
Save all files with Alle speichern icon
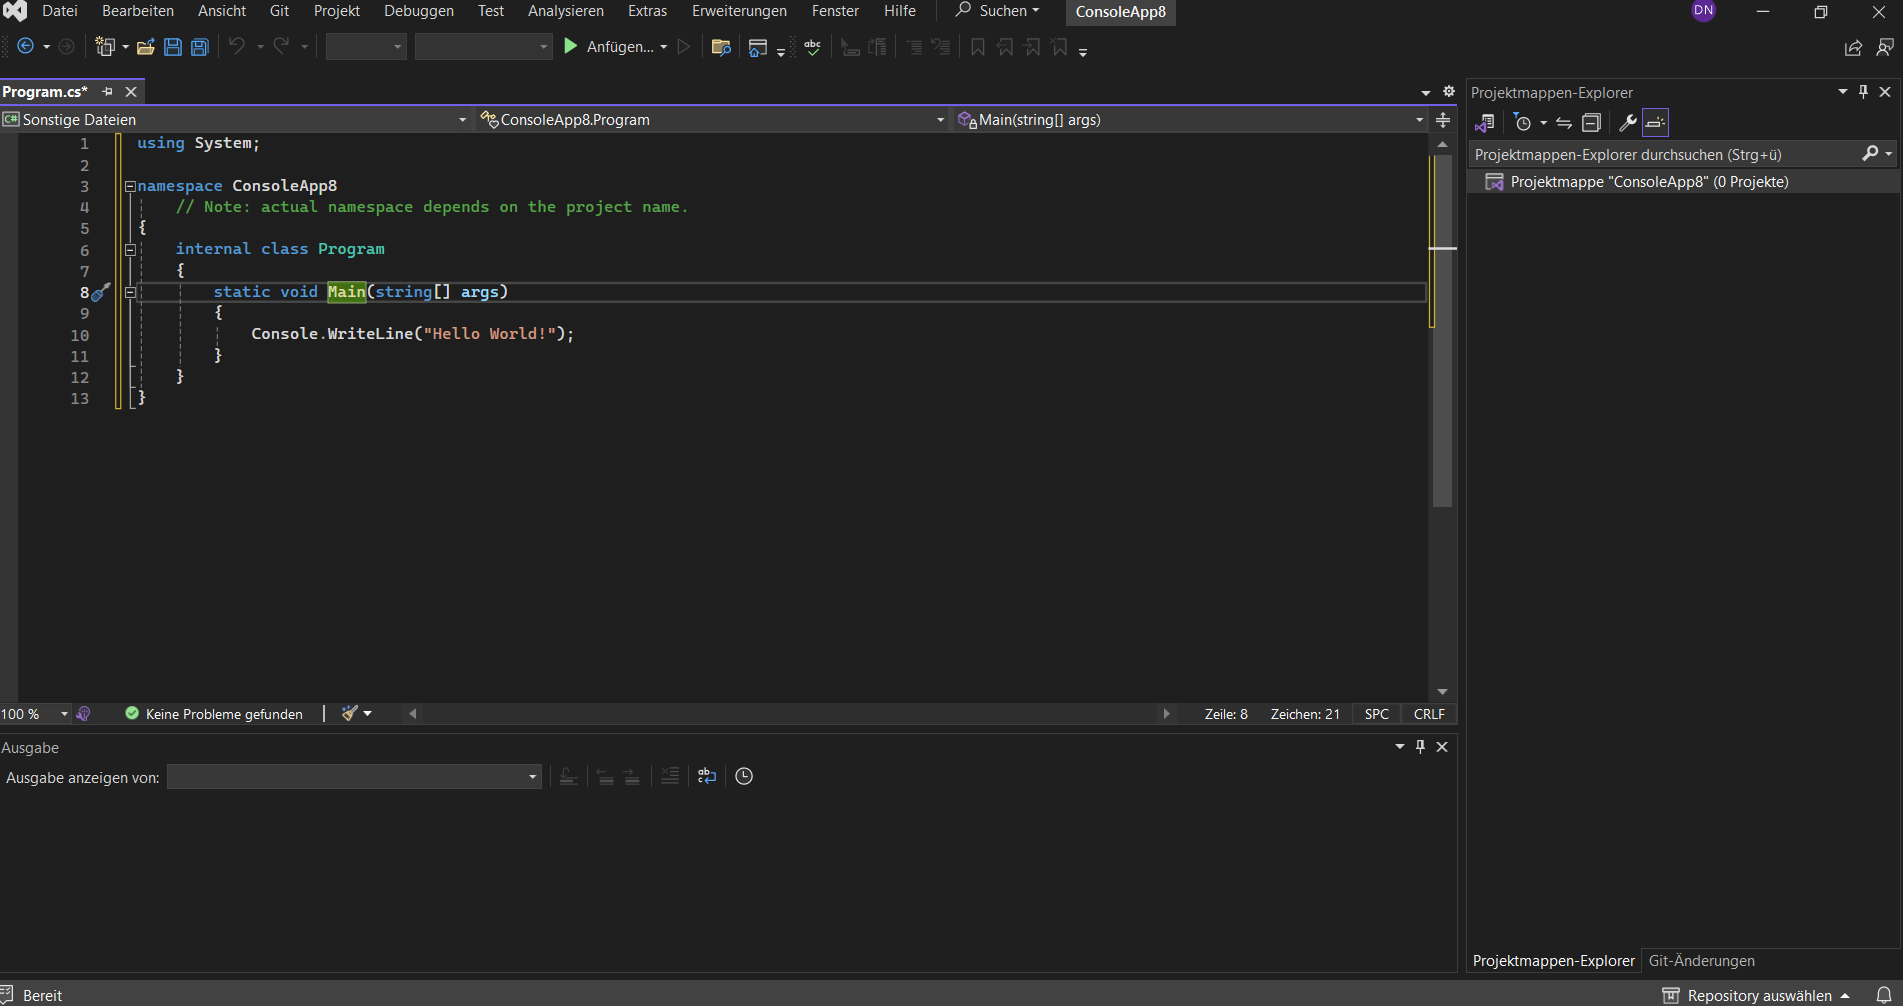[199, 46]
